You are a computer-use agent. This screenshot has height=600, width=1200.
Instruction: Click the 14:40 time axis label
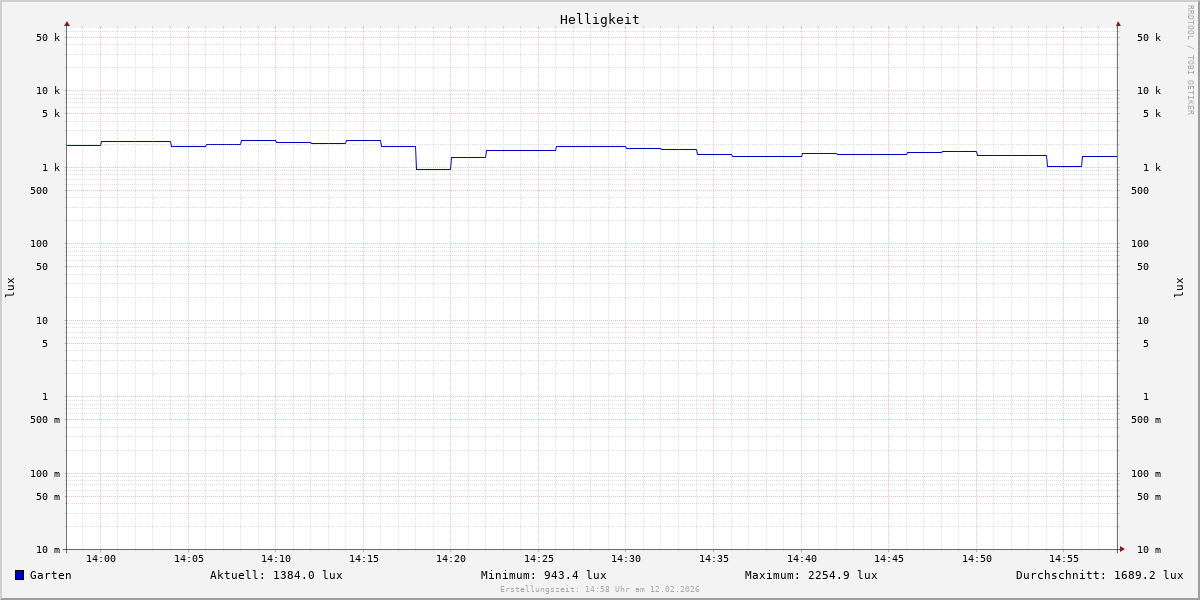tap(802, 559)
